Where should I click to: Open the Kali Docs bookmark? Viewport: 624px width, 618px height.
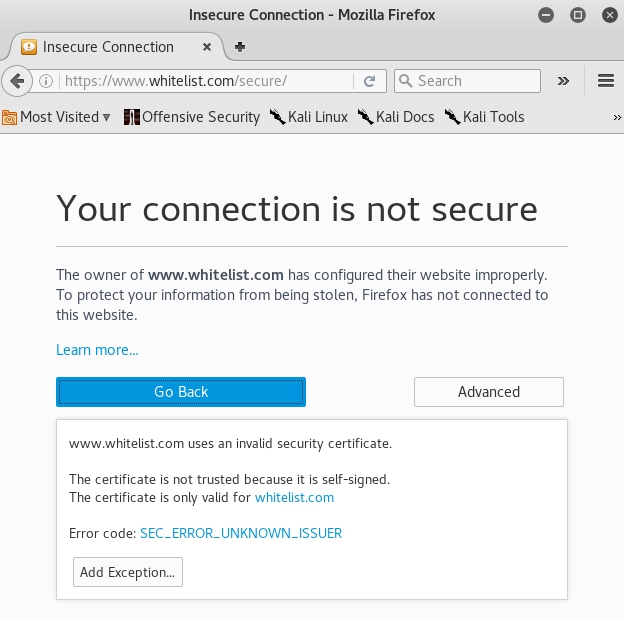[396, 117]
